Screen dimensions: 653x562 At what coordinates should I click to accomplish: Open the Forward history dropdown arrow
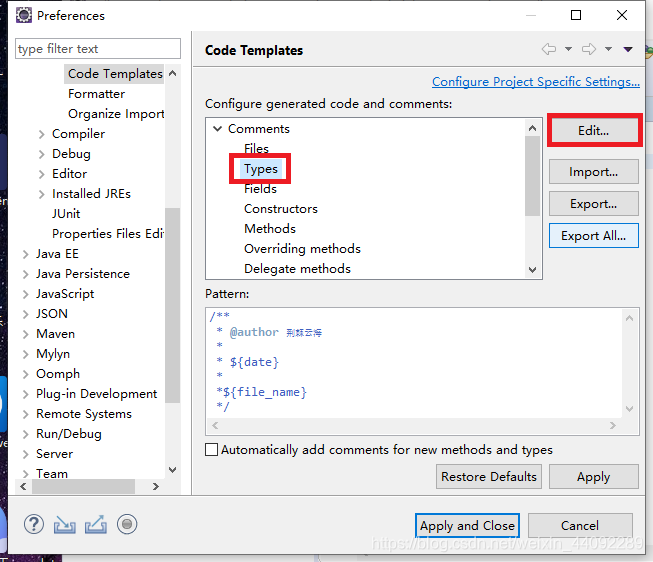[608, 49]
